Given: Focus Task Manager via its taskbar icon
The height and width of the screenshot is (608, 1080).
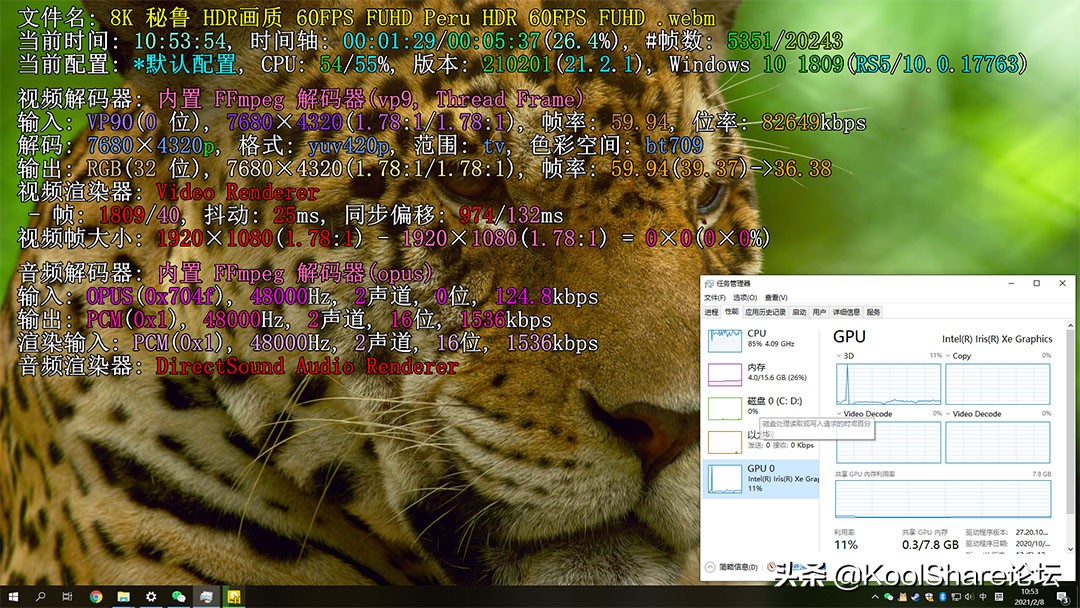Looking at the screenshot, I should [208, 596].
